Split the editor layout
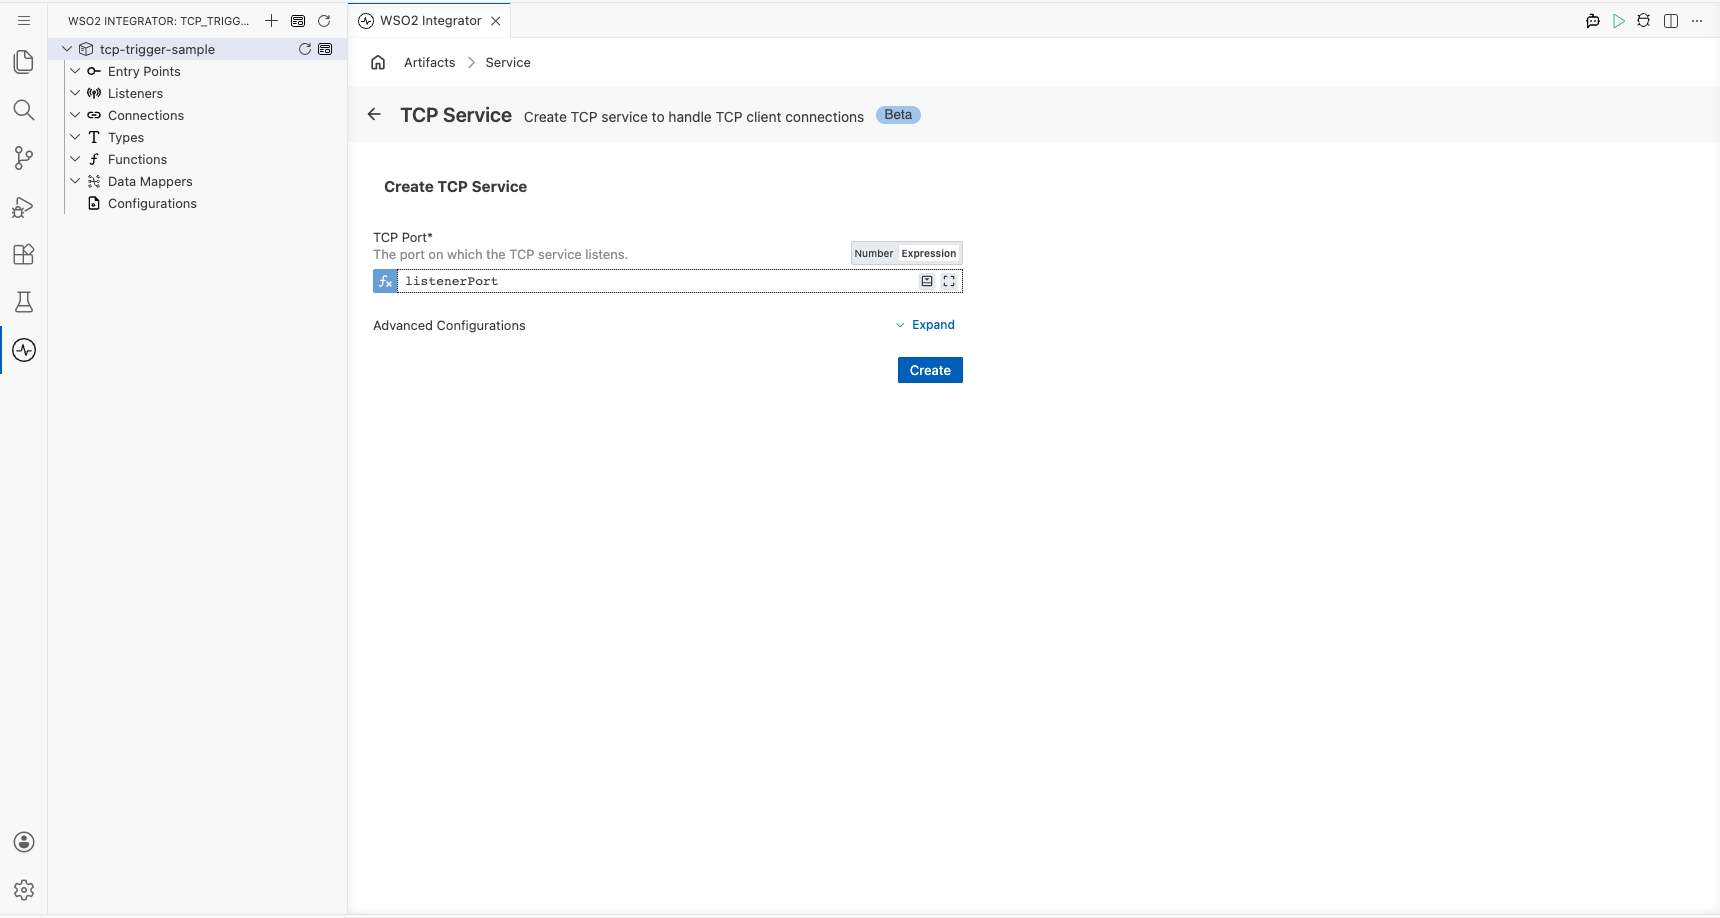 pos(1671,21)
